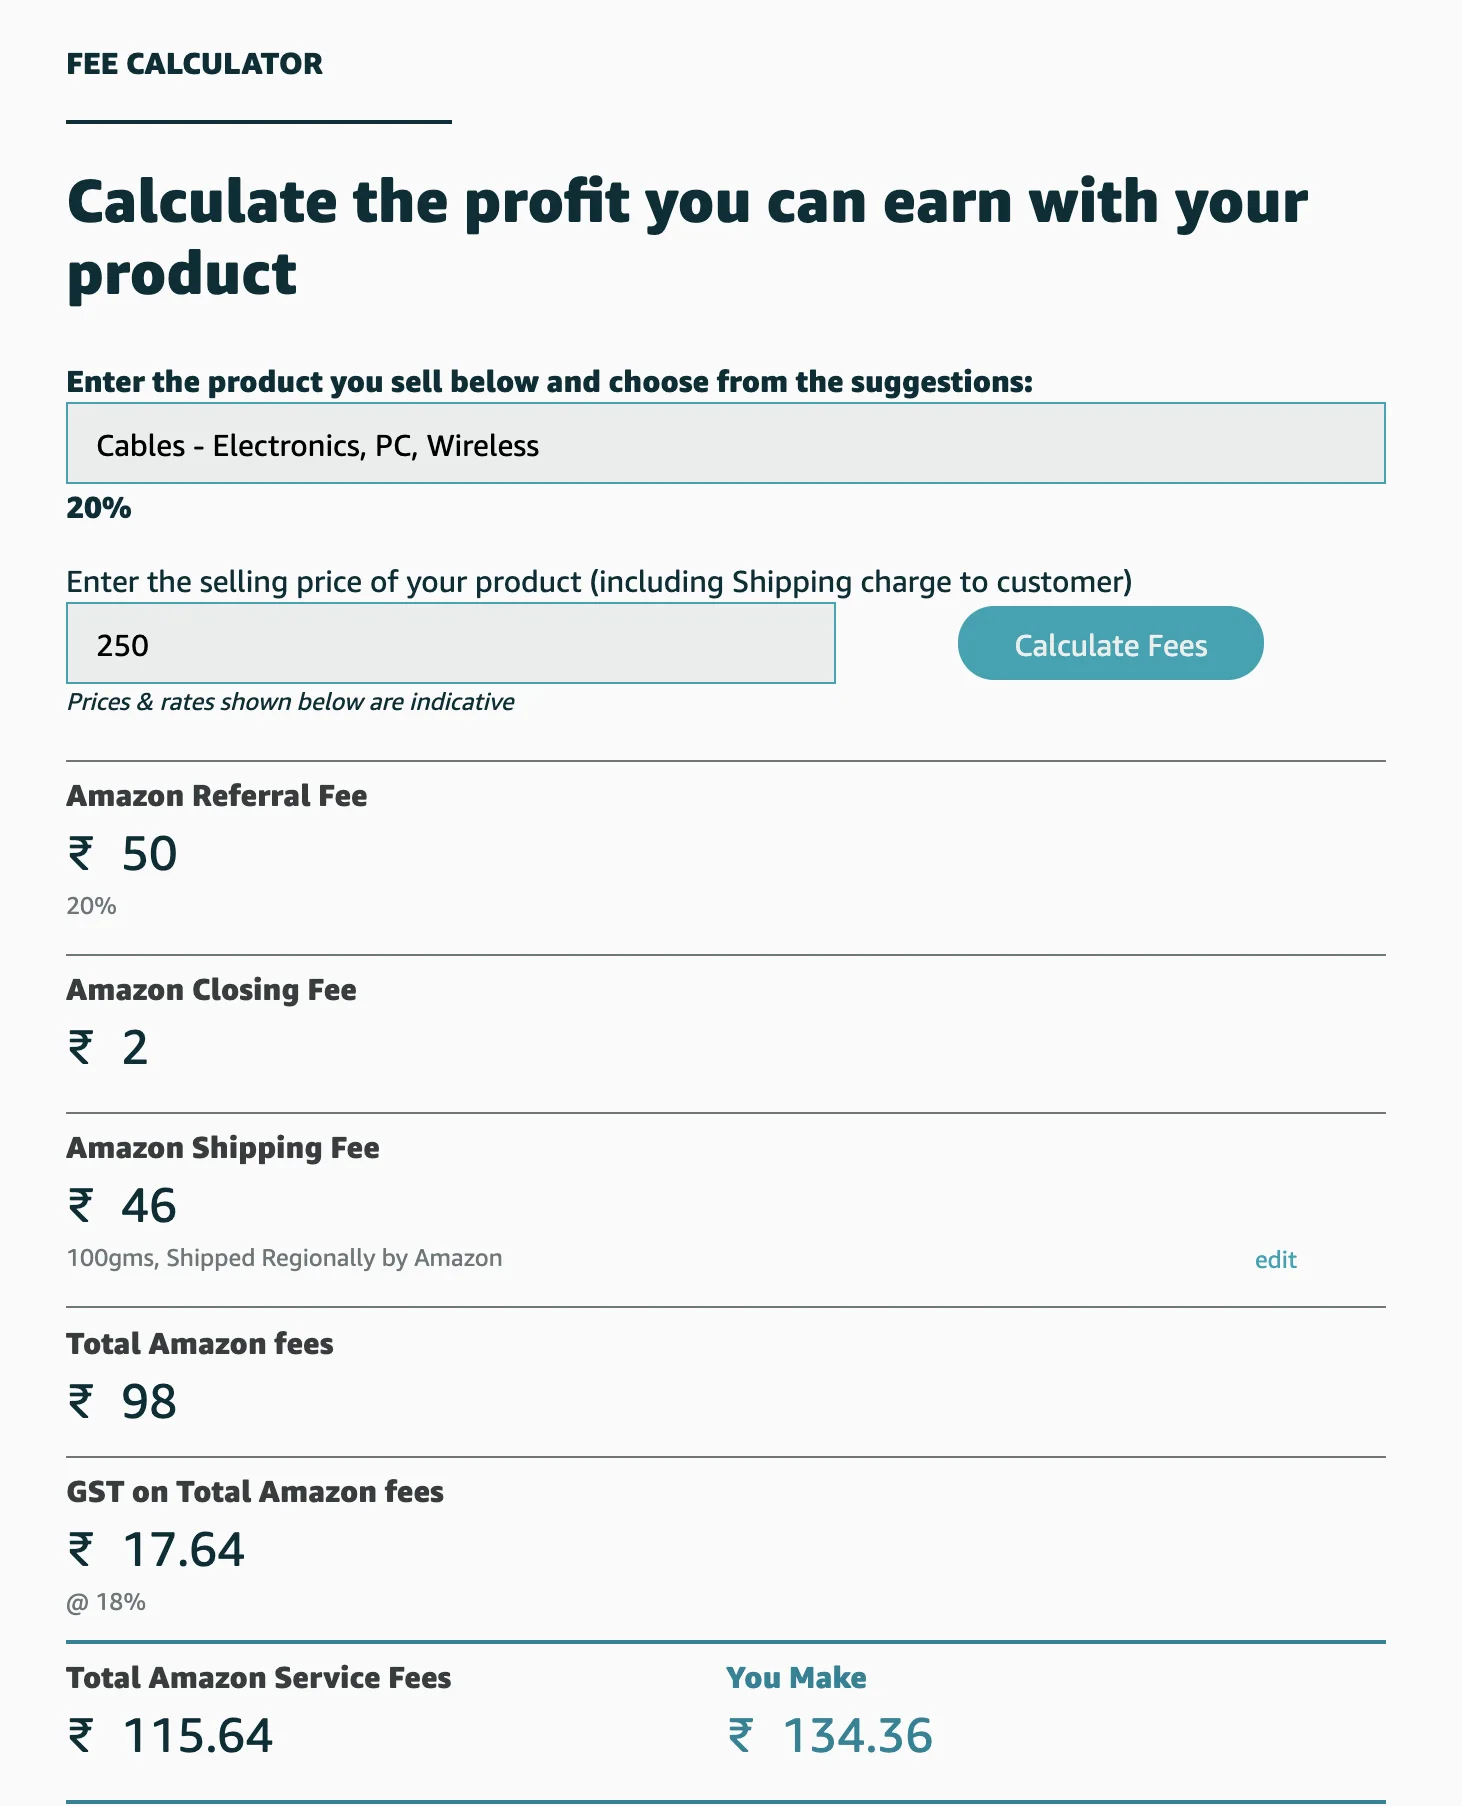Screen dimensions: 1462x1806
Task: Select the ₹ 98 total Amazon fees value
Action: (123, 1402)
